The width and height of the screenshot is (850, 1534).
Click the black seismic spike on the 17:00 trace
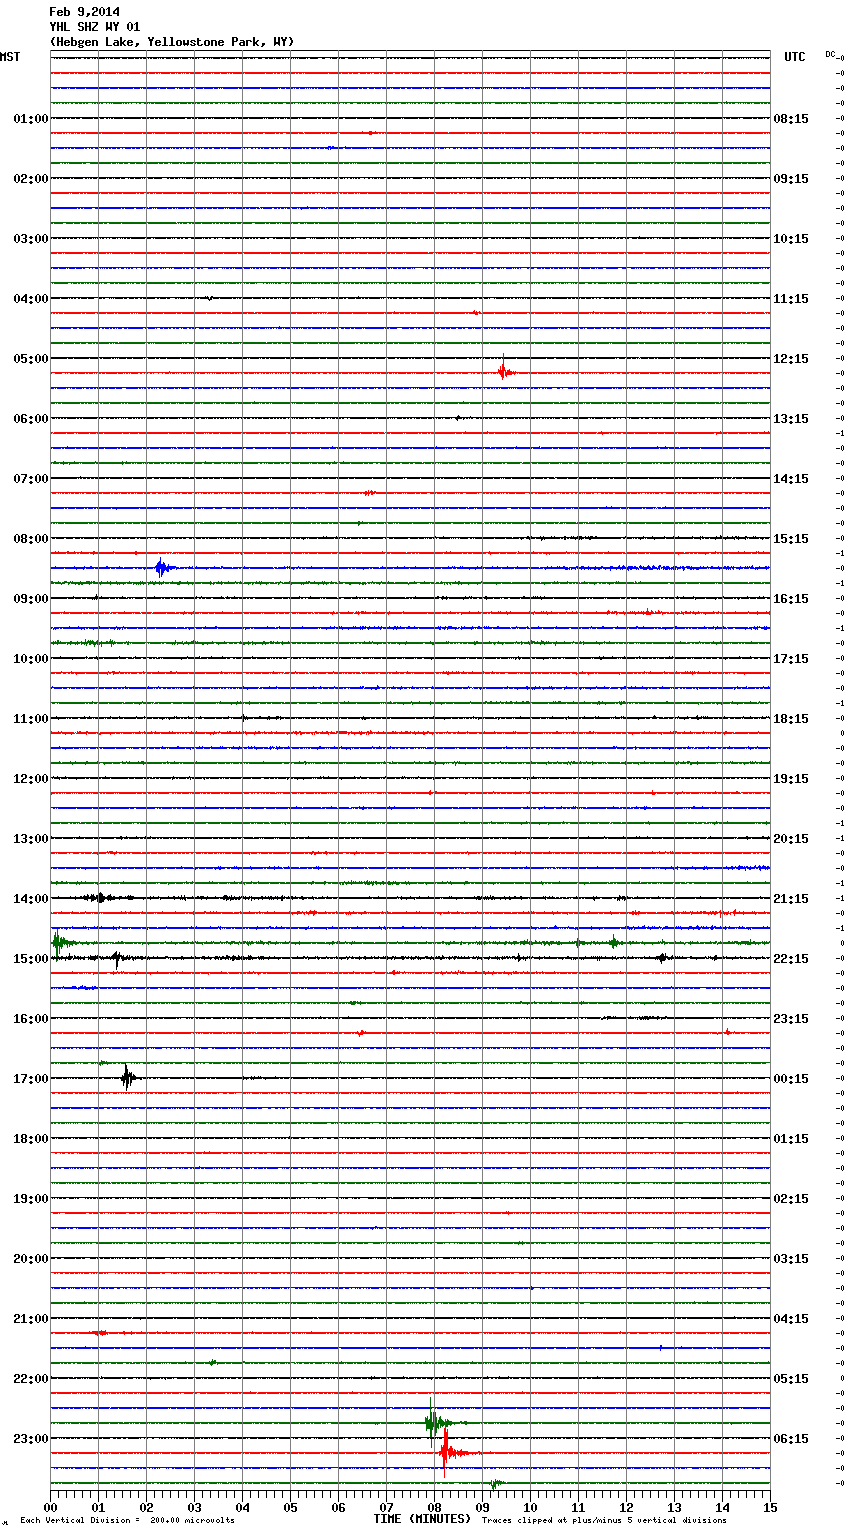click(x=127, y=1077)
